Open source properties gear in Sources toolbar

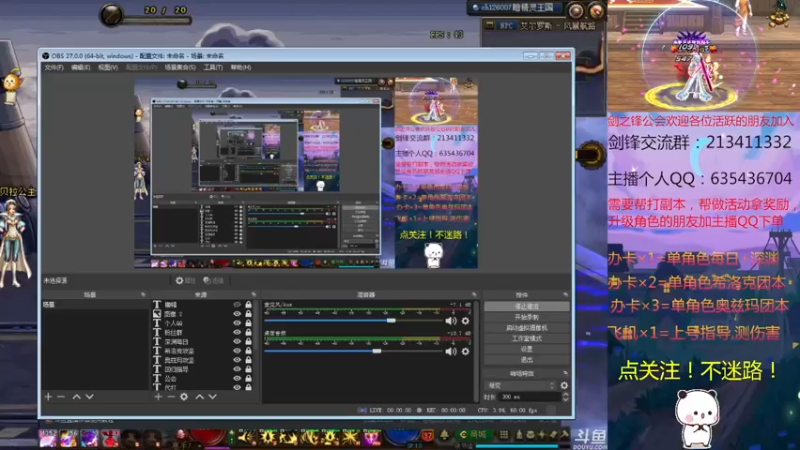184,396
